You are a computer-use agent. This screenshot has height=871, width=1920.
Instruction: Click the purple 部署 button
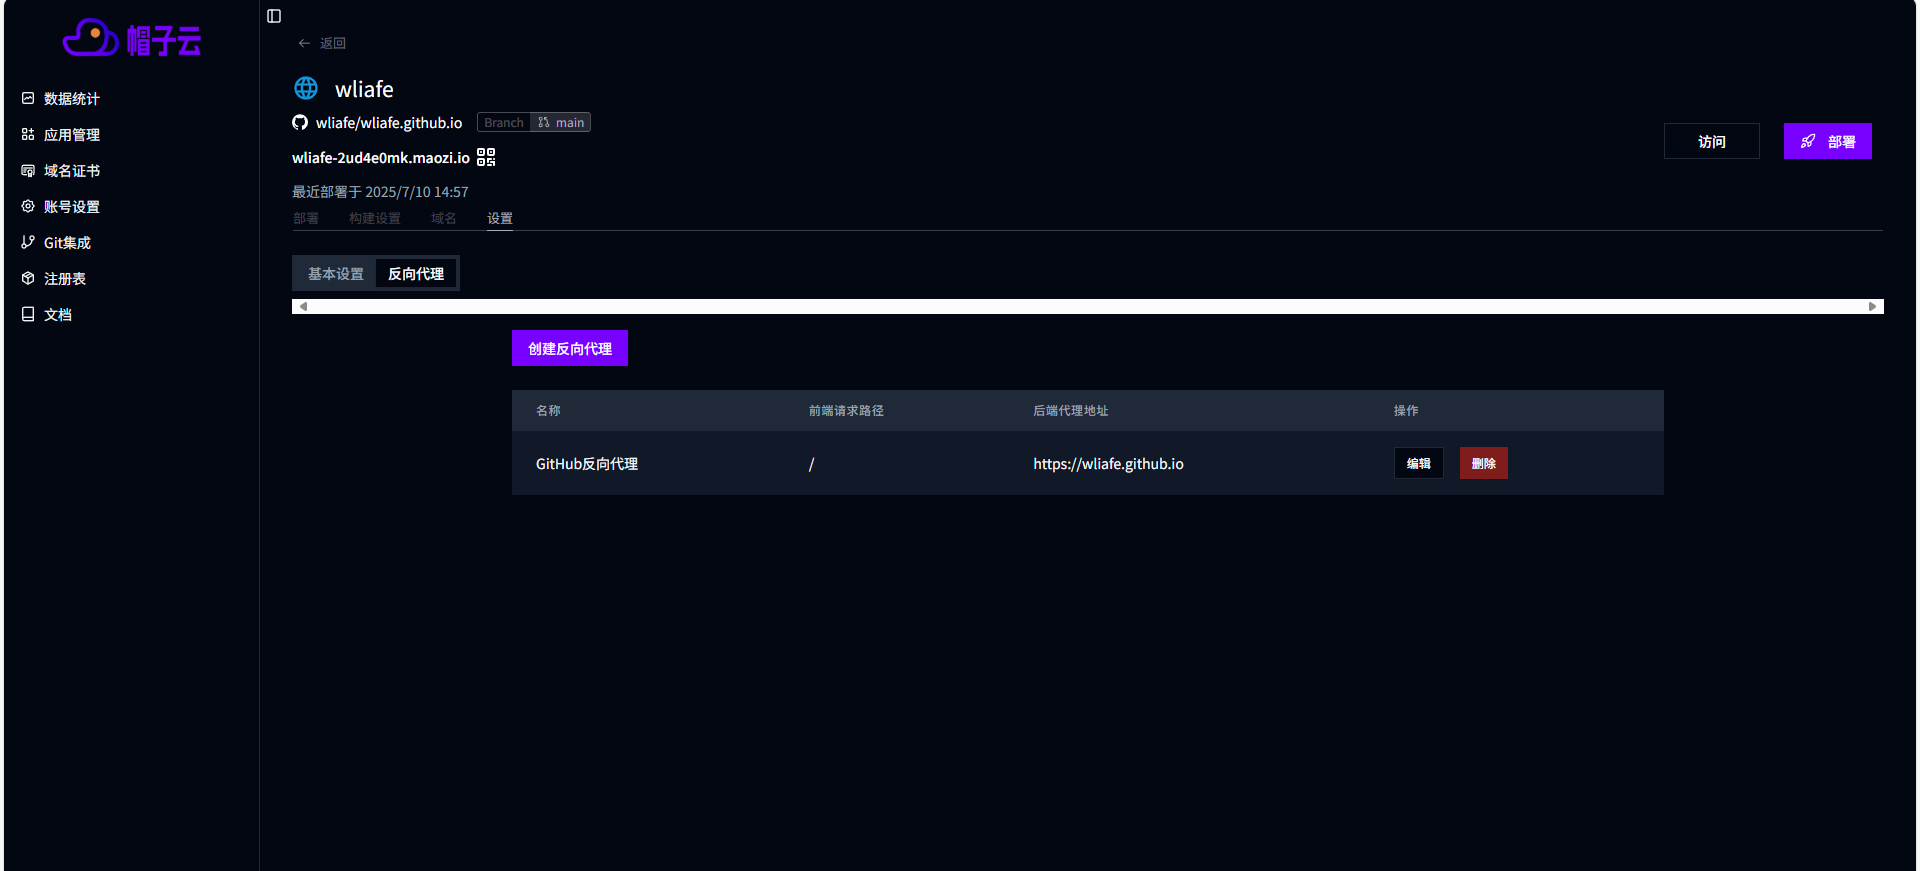[1827, 142]
